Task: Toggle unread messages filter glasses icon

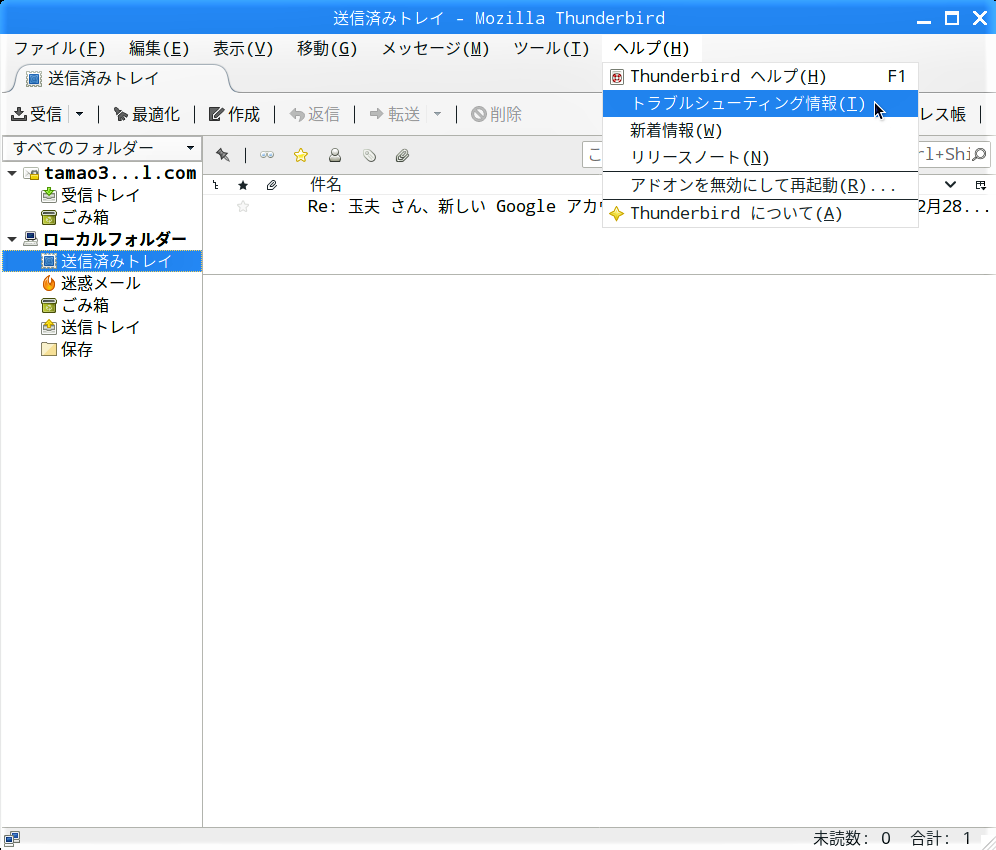Action: pos(267,155)
